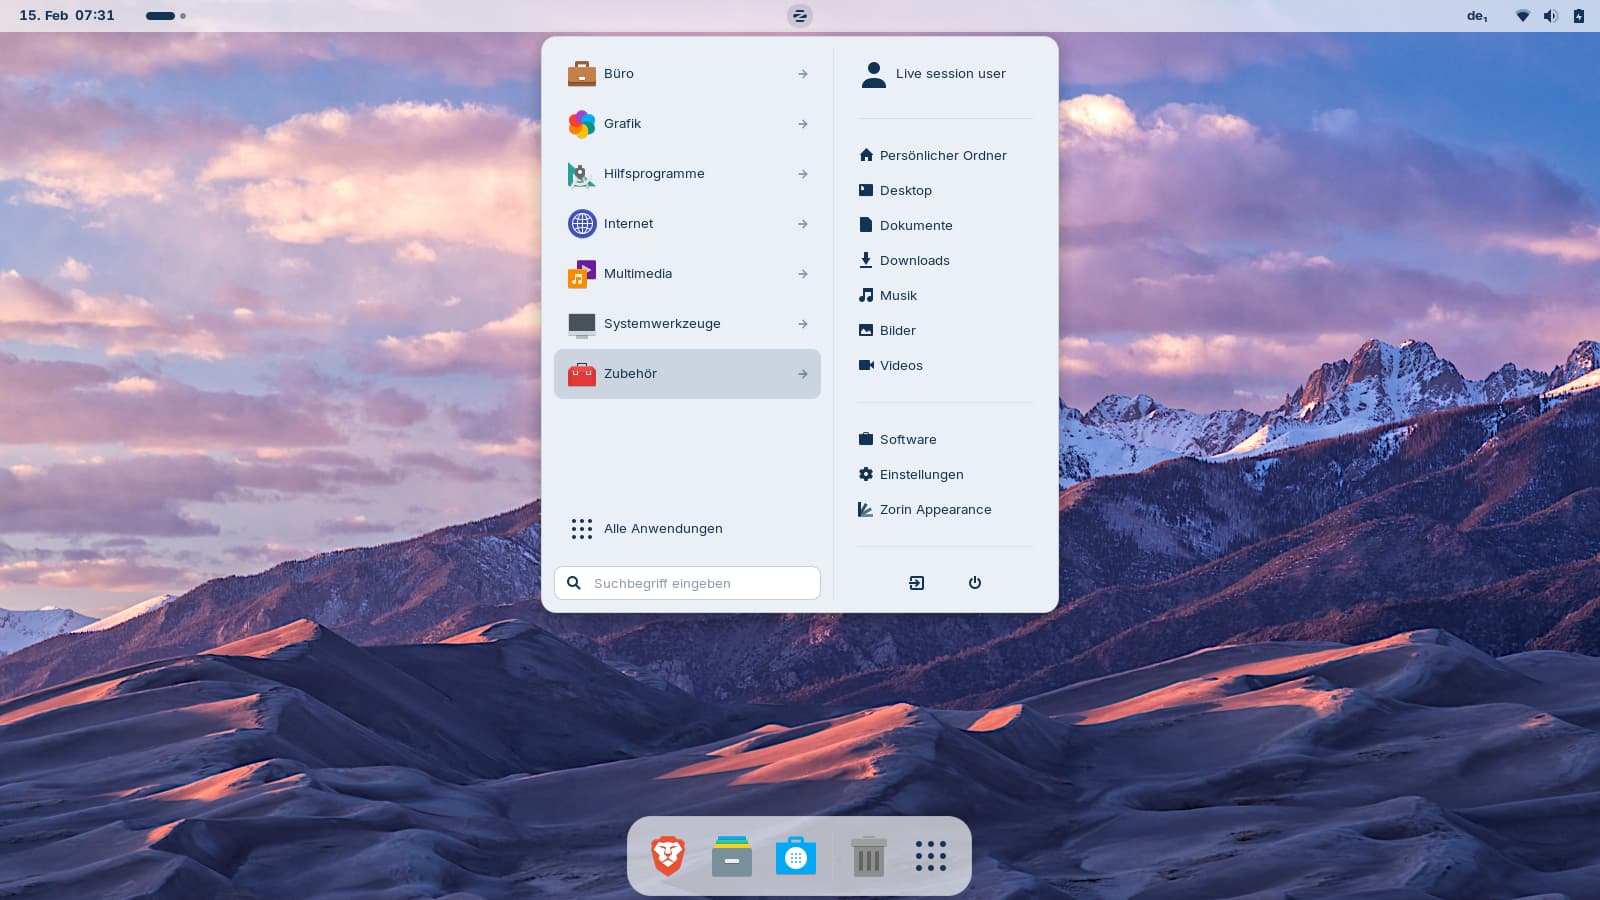The height and width of the screenshot is (900, 1600).
Task: Expand the Büro category arrow
Action: (x=802, y=74)
